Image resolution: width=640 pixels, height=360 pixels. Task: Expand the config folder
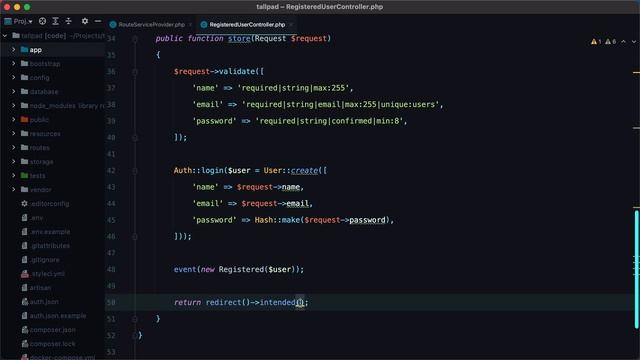tap(13, 77)
